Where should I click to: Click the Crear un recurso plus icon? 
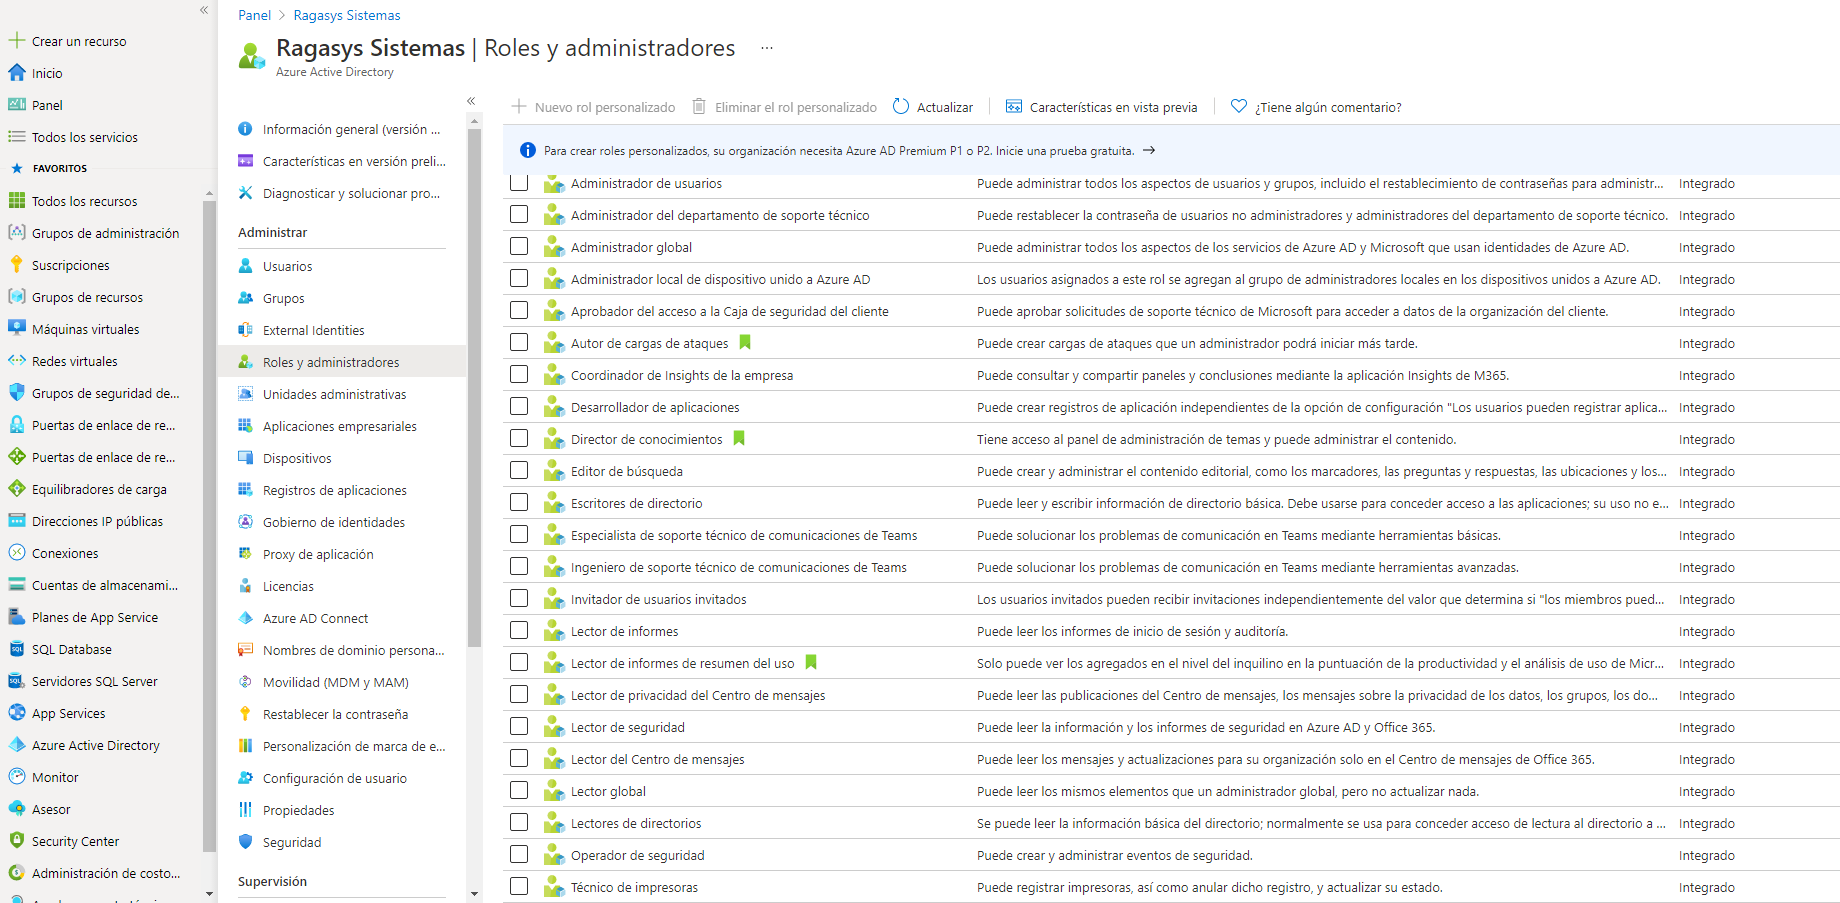point(16,41)
